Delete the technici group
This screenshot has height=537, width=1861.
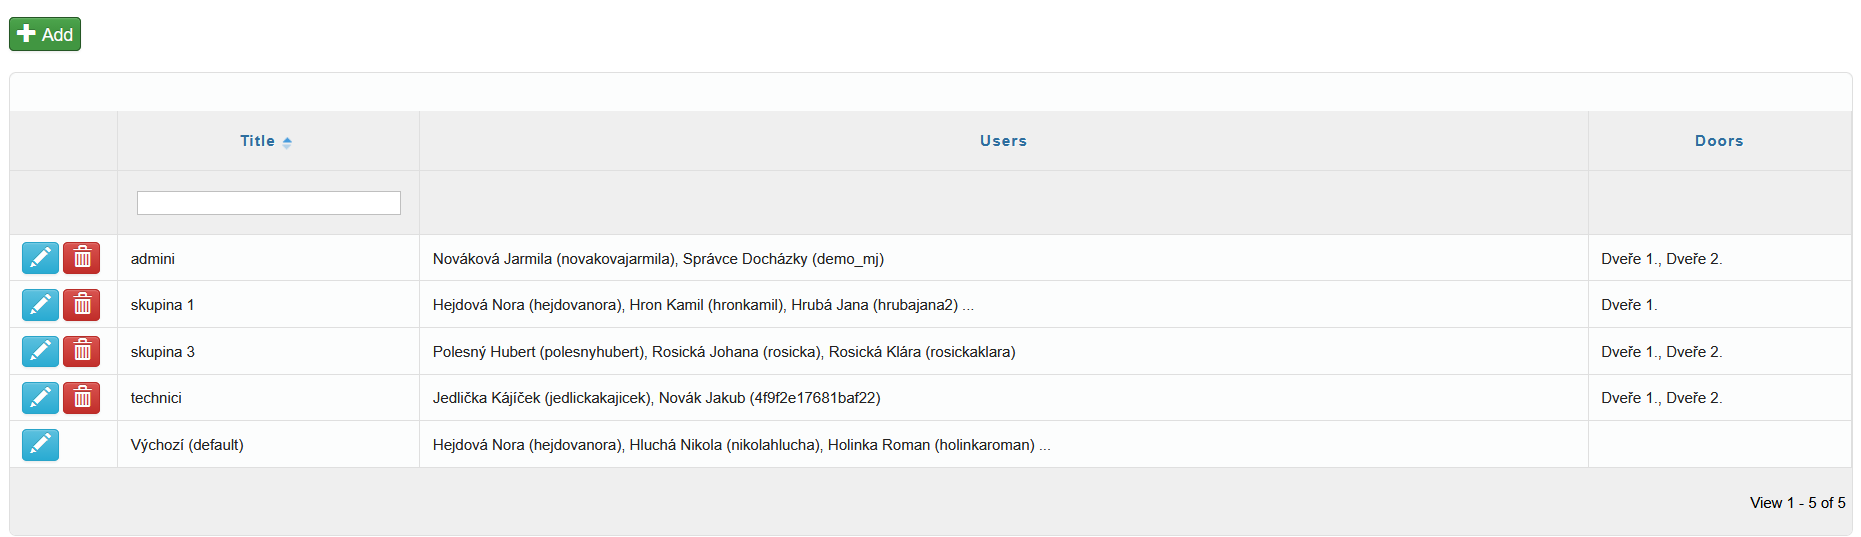82,398
